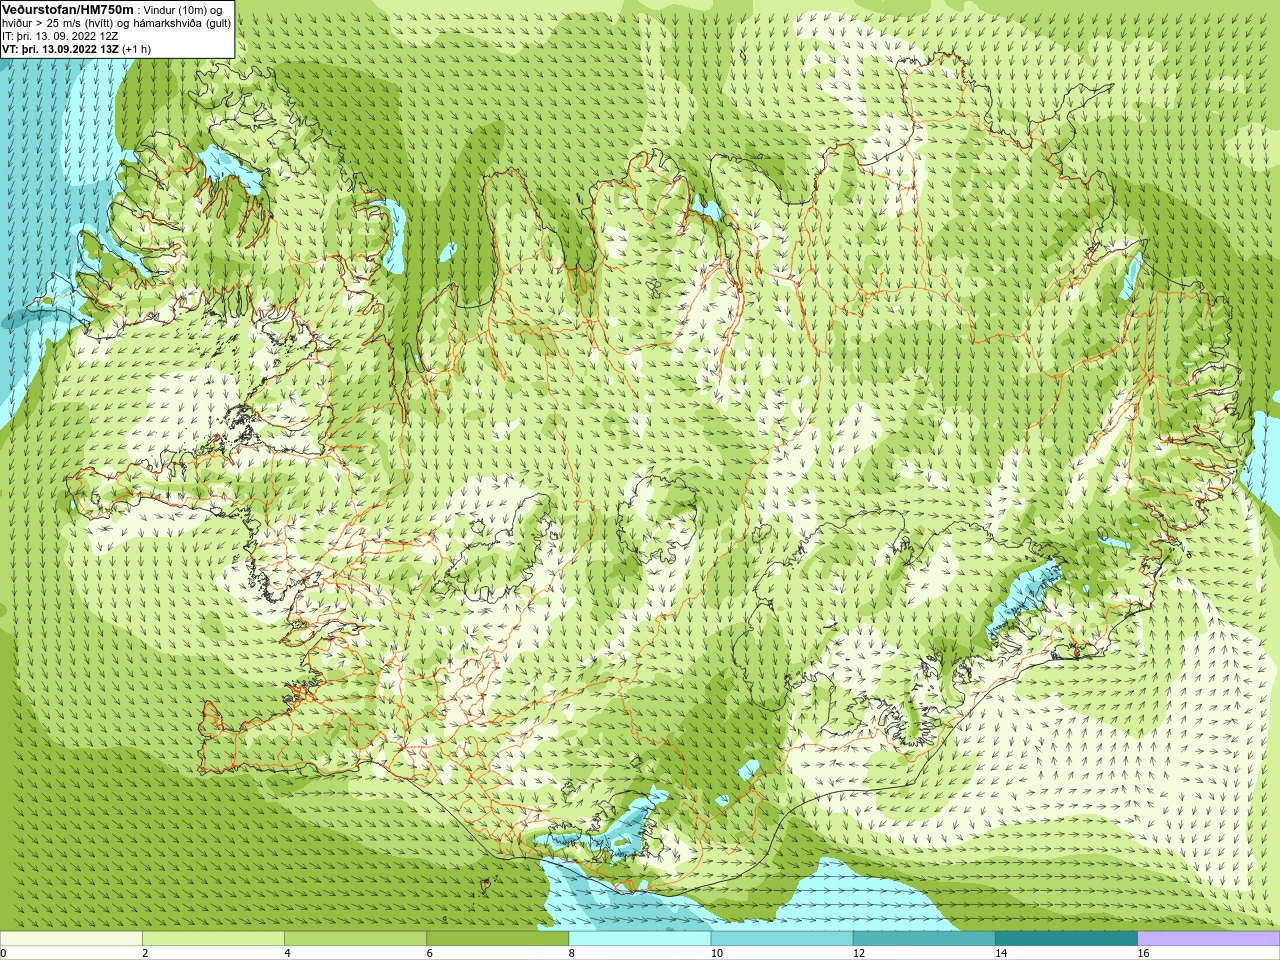Select the legend swatch for 2–4 m/s
The height and width of the screenshot is (960, 1280).
point(213,939)
